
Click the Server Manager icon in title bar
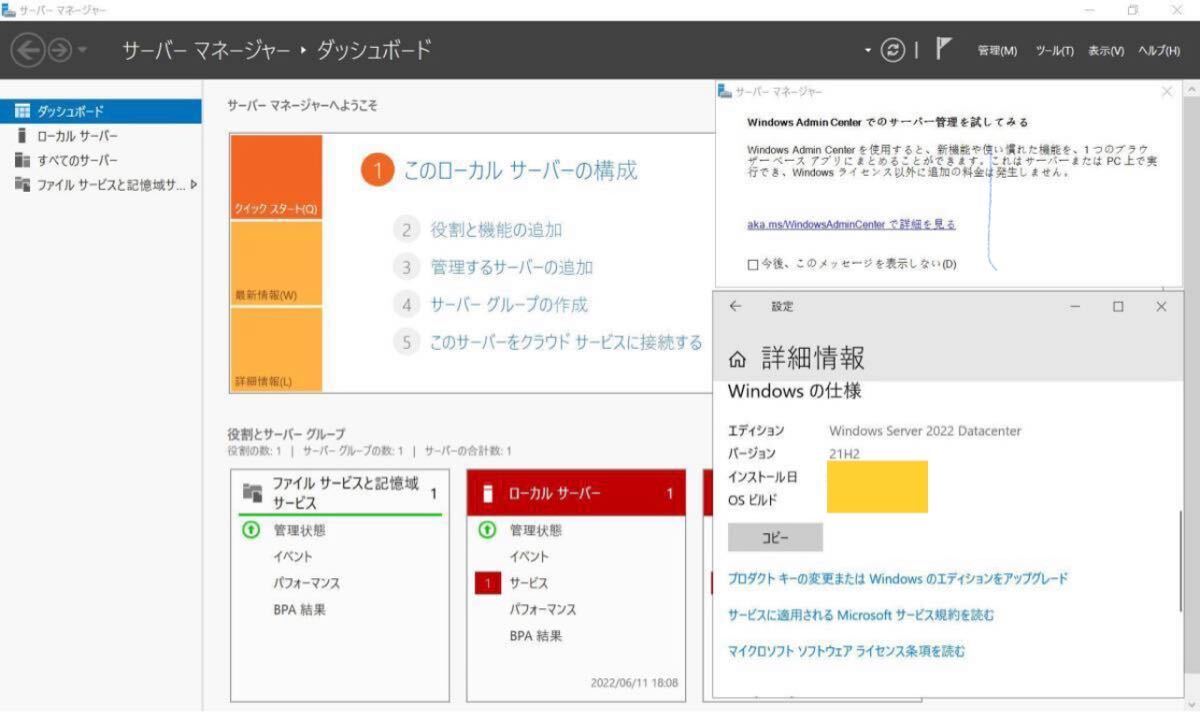[x=8, y=8]
